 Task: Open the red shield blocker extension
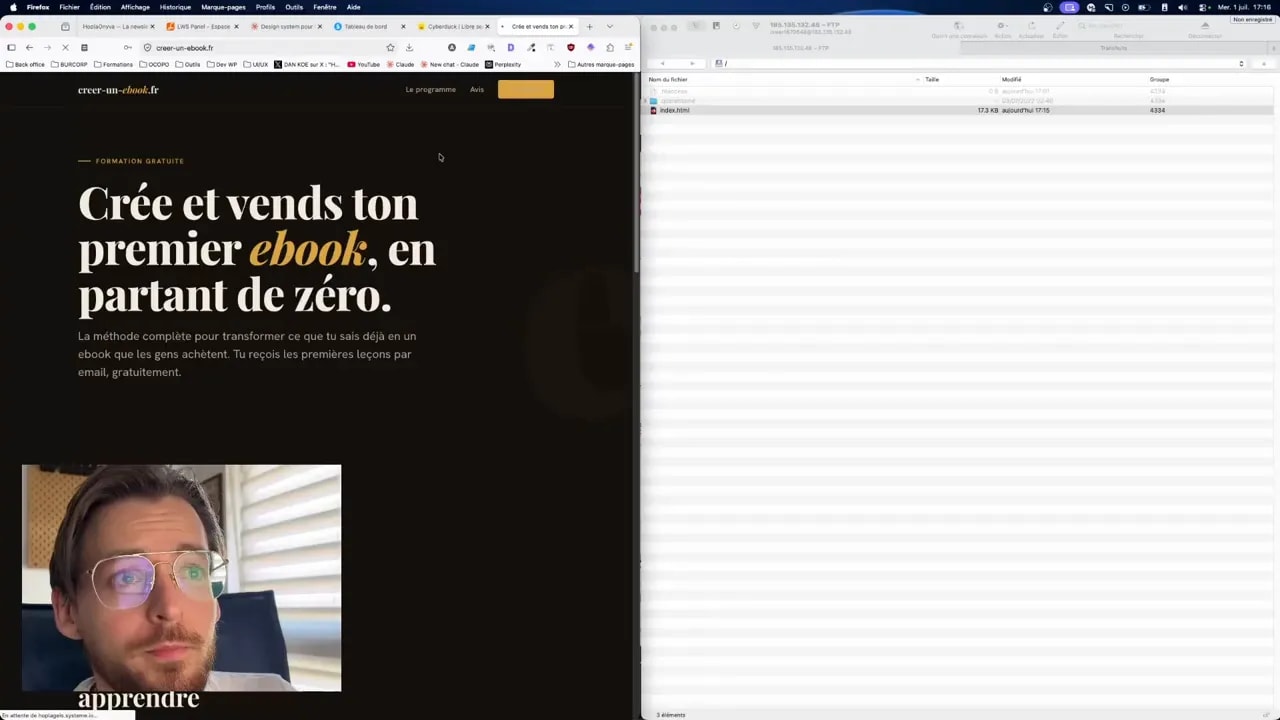point(571,47)
